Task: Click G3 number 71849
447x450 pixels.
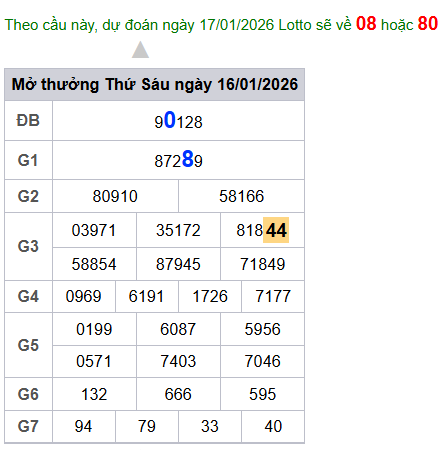Action: [x=263, y=264]
